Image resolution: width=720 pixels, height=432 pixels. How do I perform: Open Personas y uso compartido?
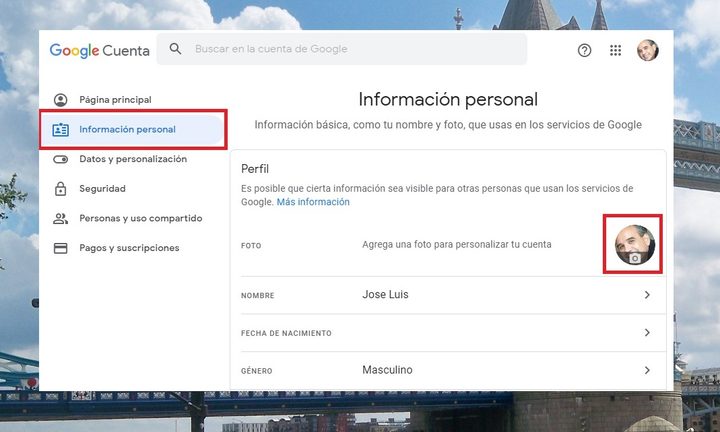pos(141,218)
